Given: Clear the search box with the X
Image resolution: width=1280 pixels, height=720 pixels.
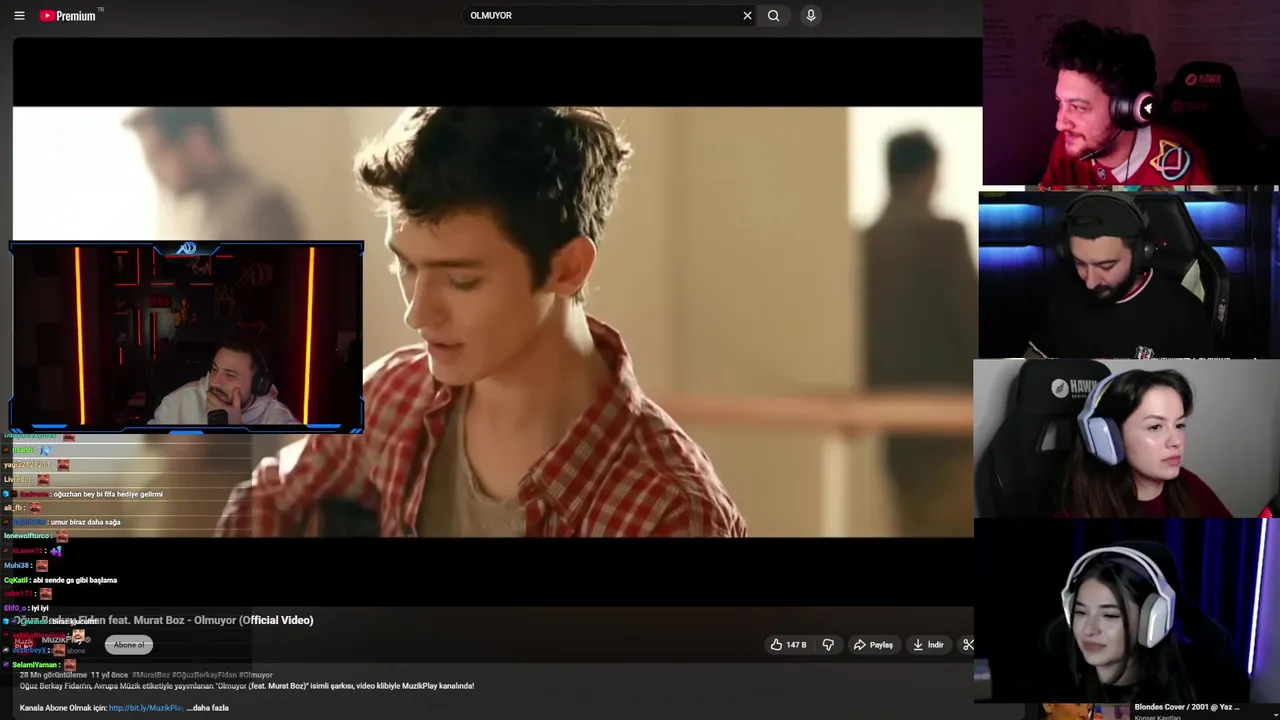Looking at the screenshot, I should (x=747, y=16).
